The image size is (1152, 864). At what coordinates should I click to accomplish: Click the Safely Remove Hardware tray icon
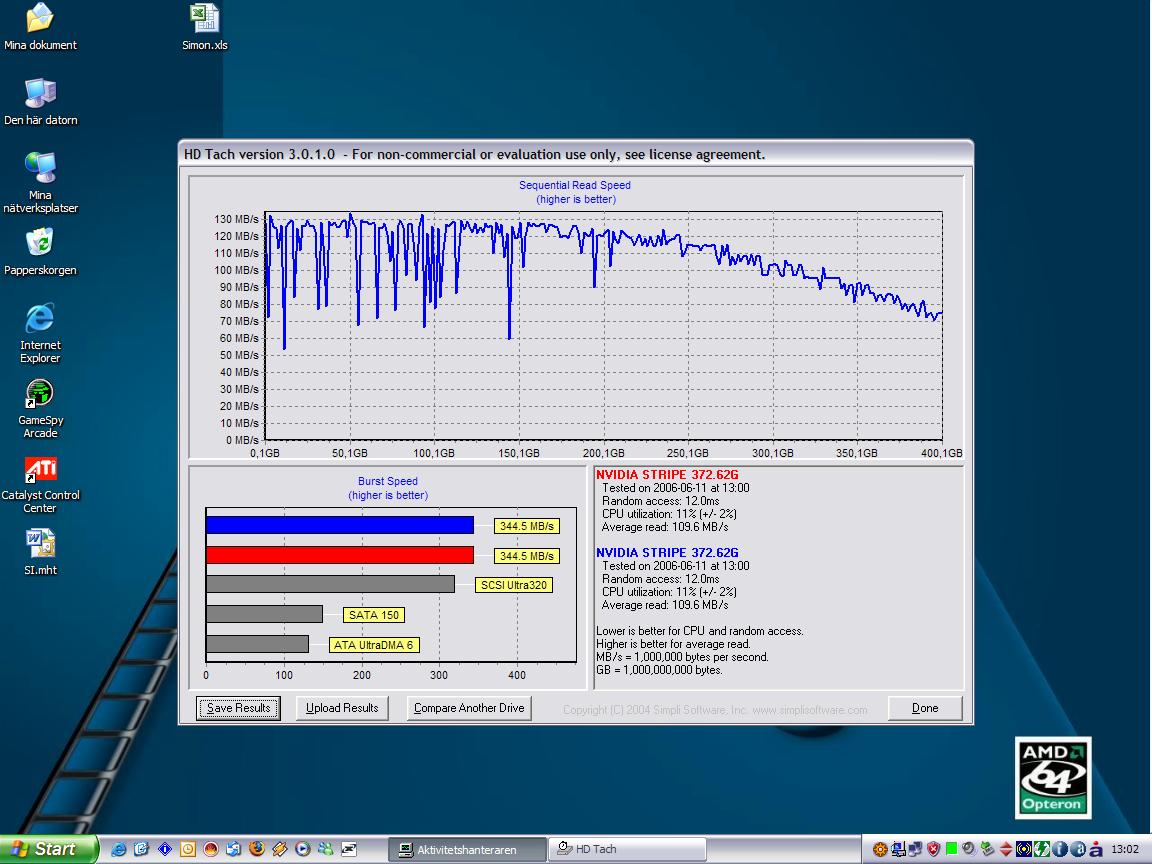click(987, 849)
